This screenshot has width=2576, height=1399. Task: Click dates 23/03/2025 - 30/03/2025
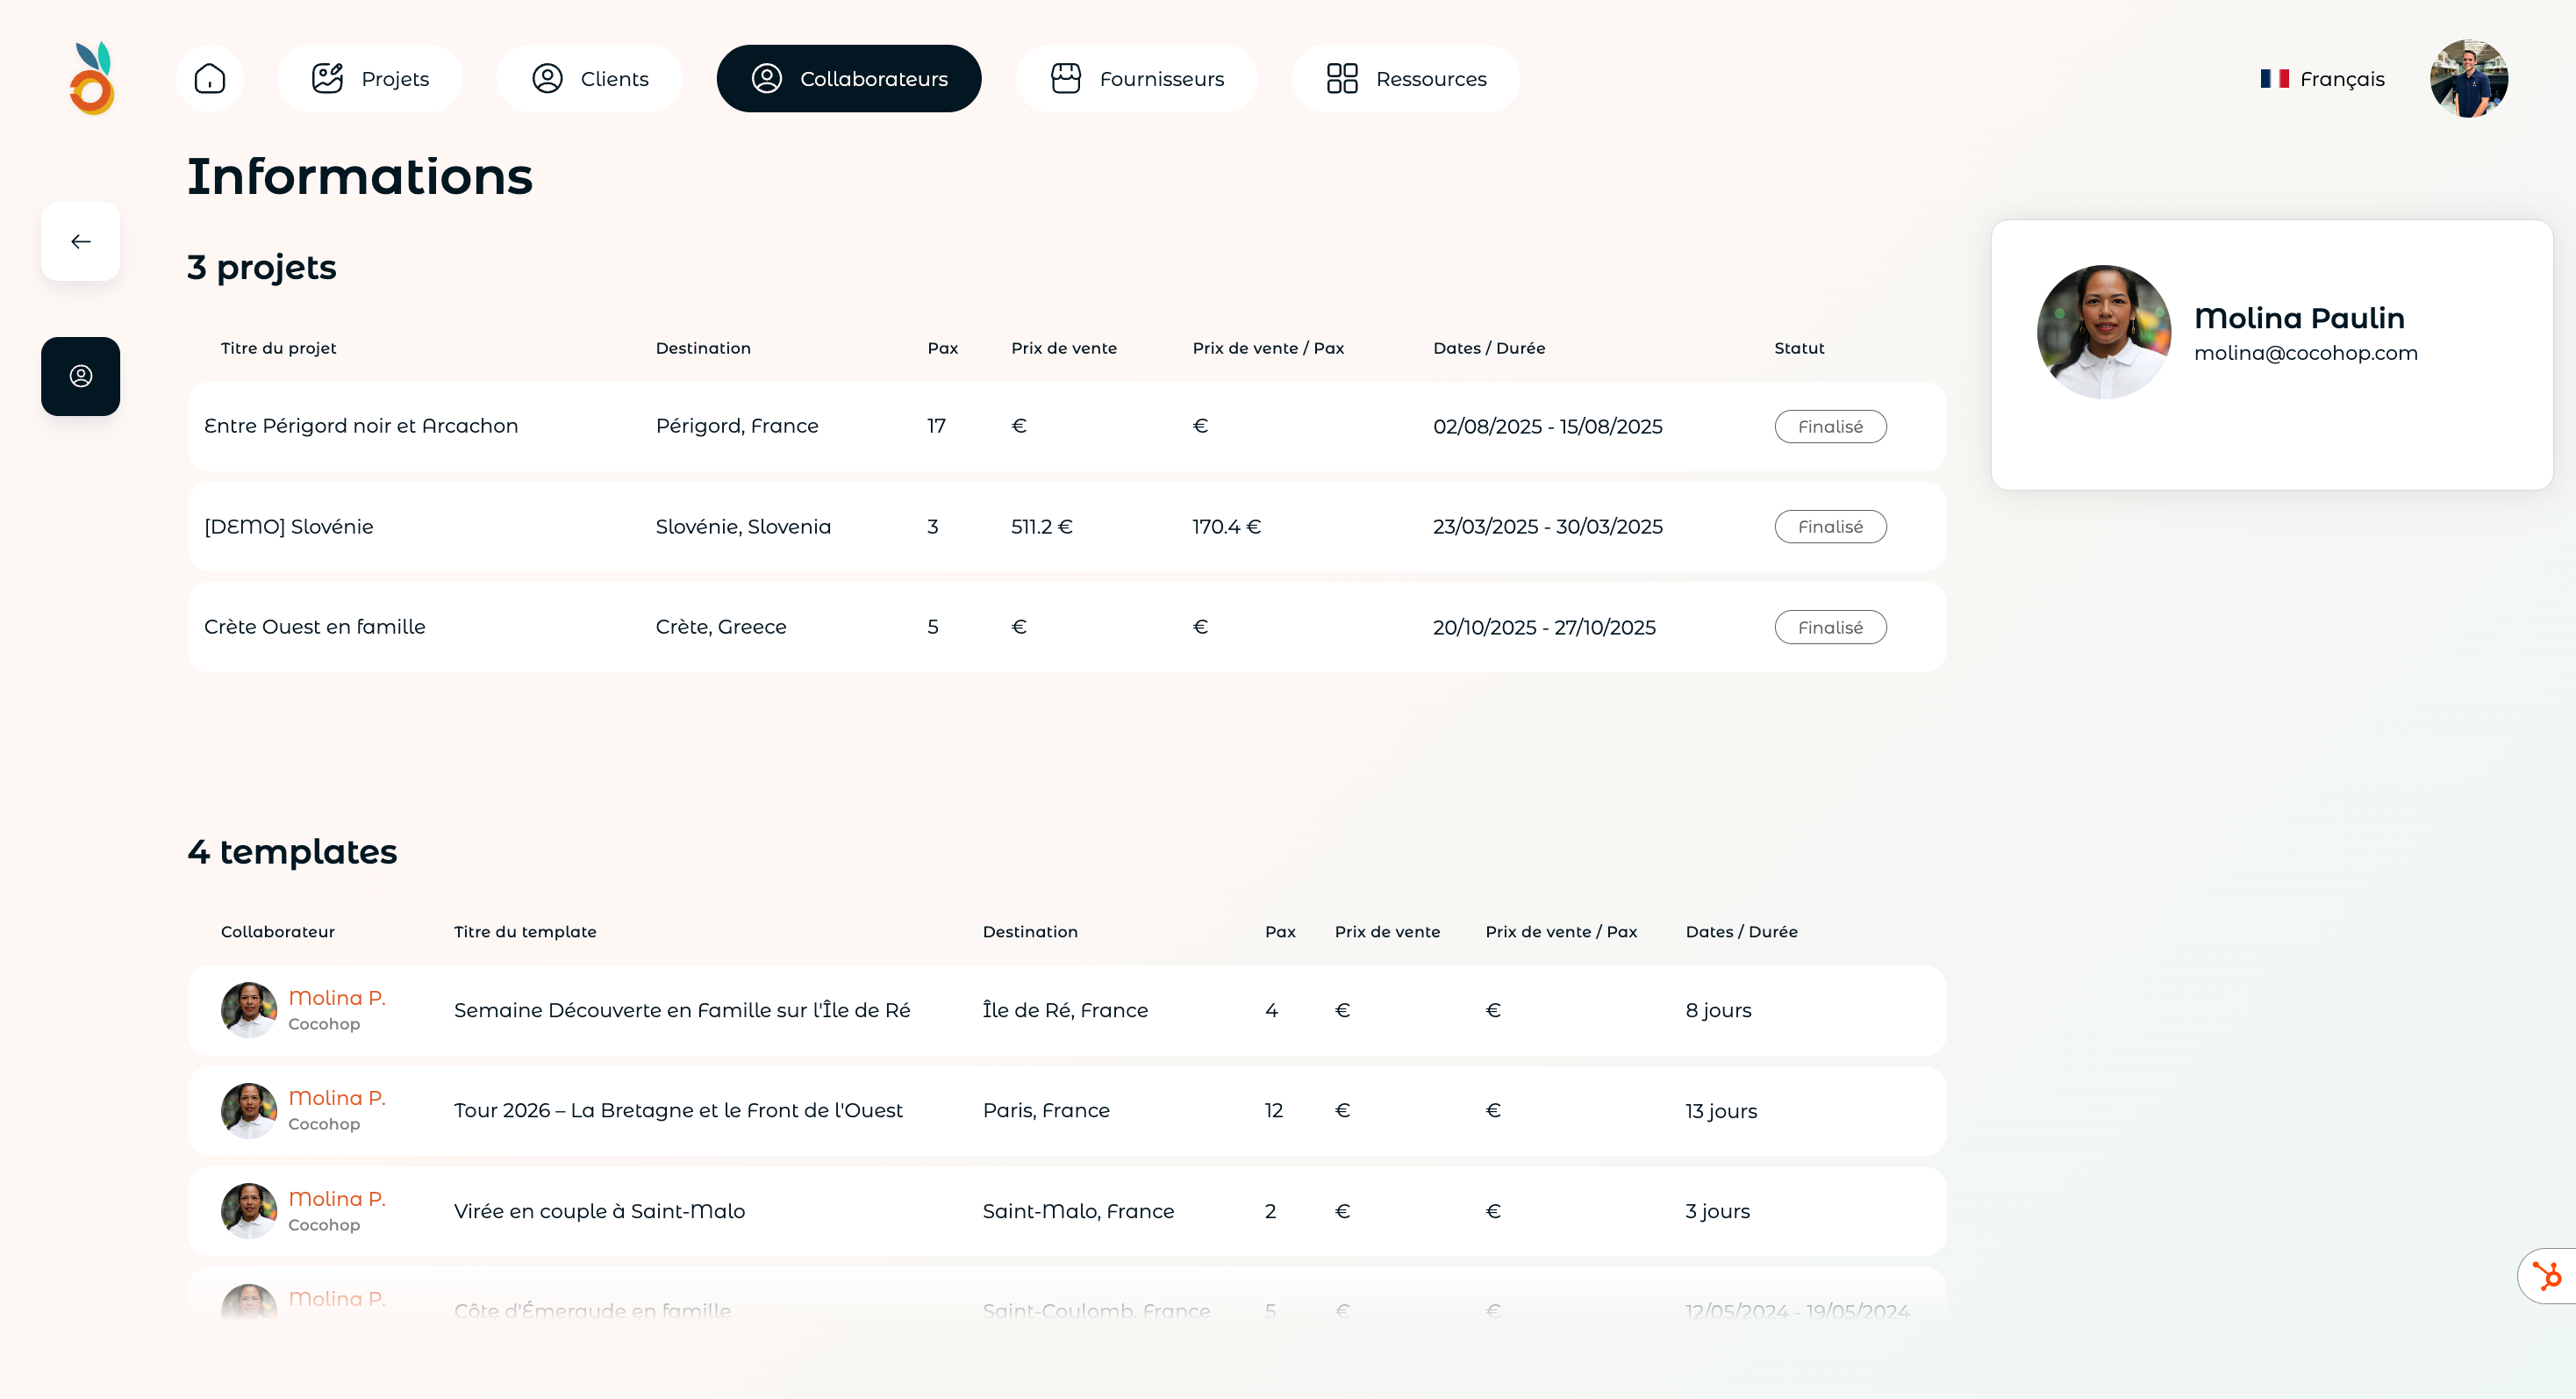(x=1548, y=527)
